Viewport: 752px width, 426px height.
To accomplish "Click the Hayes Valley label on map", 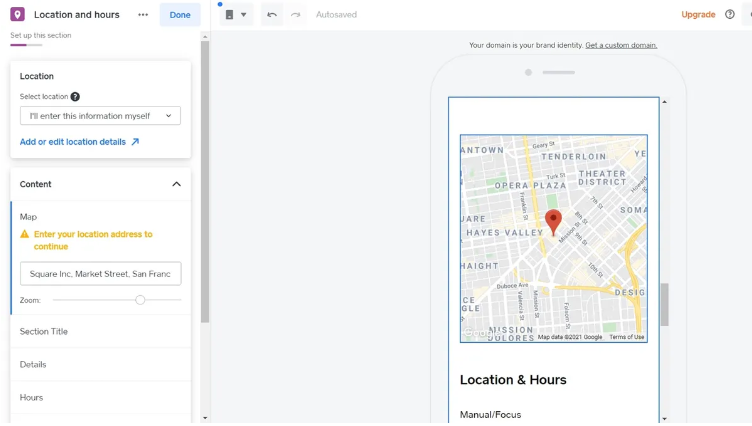I will coord(505,233).
